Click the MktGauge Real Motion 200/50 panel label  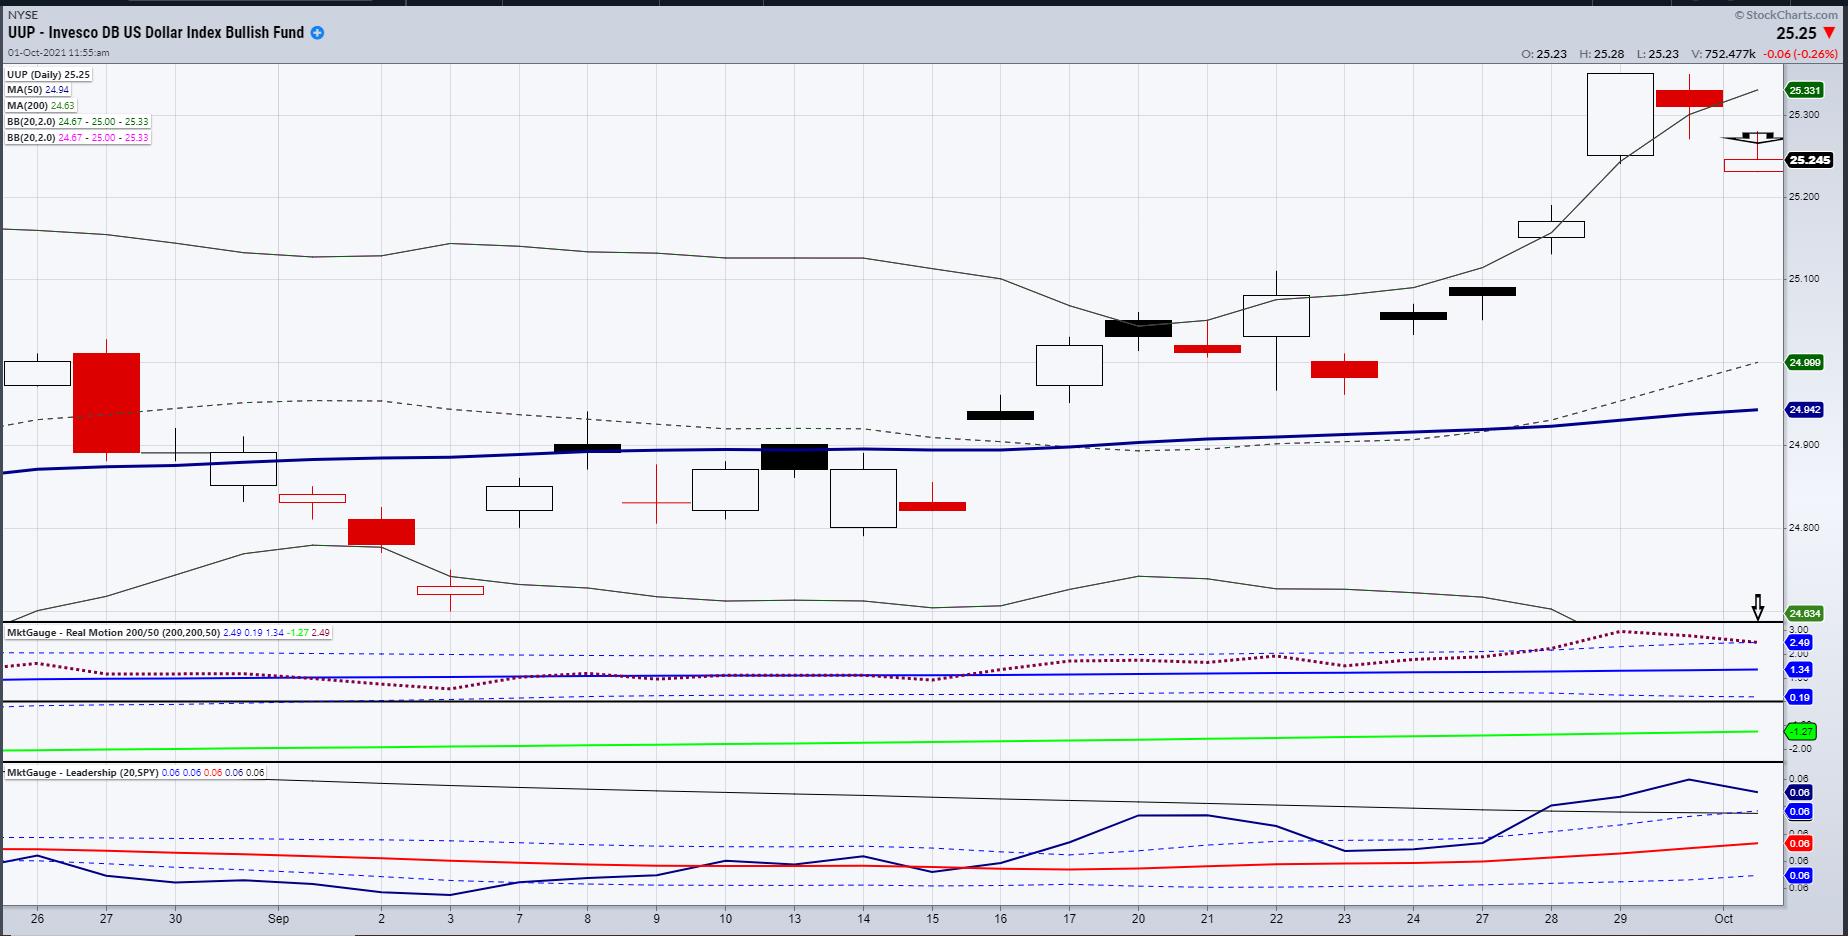86,632
